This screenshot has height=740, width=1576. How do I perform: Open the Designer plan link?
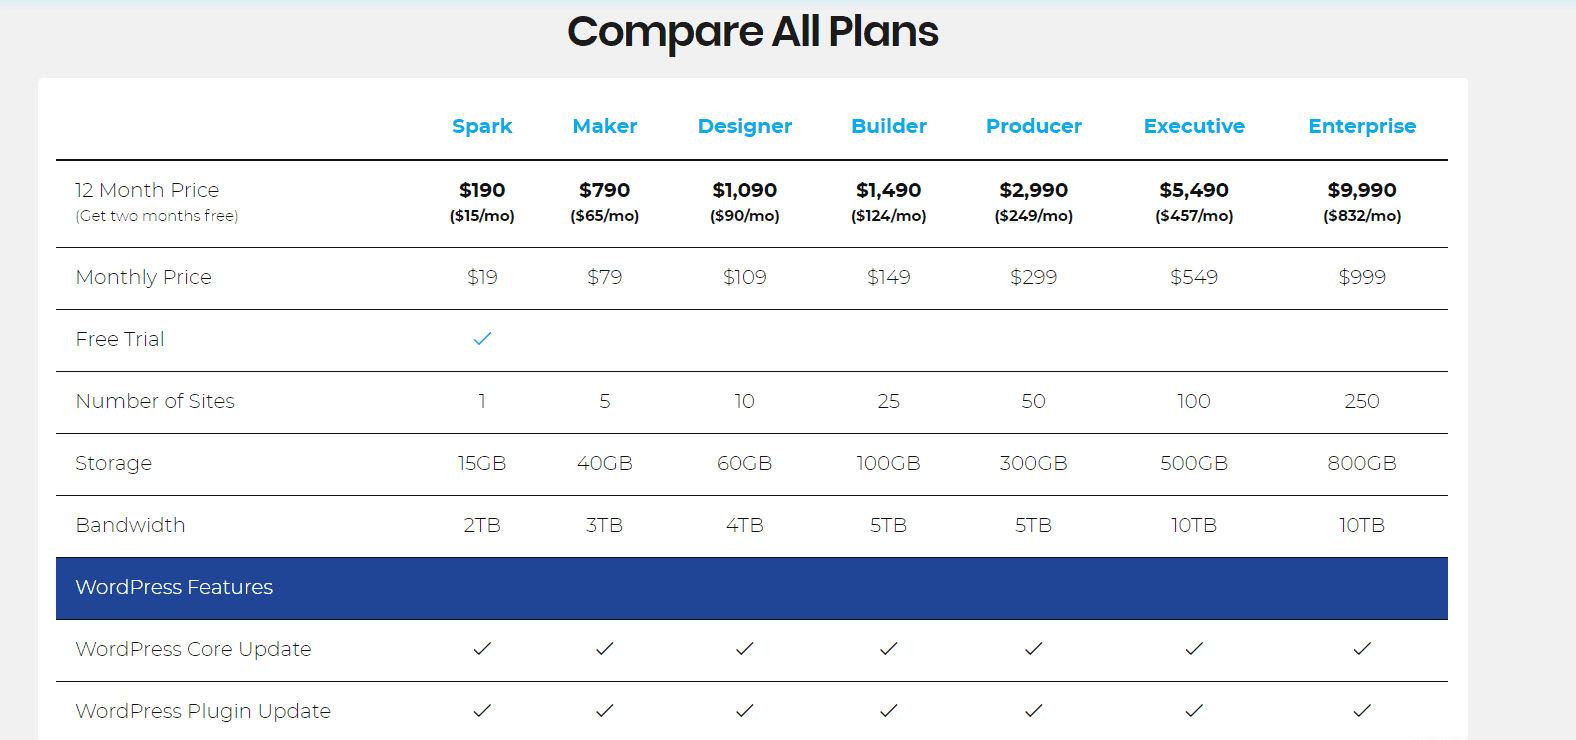(x=744, y=126)
